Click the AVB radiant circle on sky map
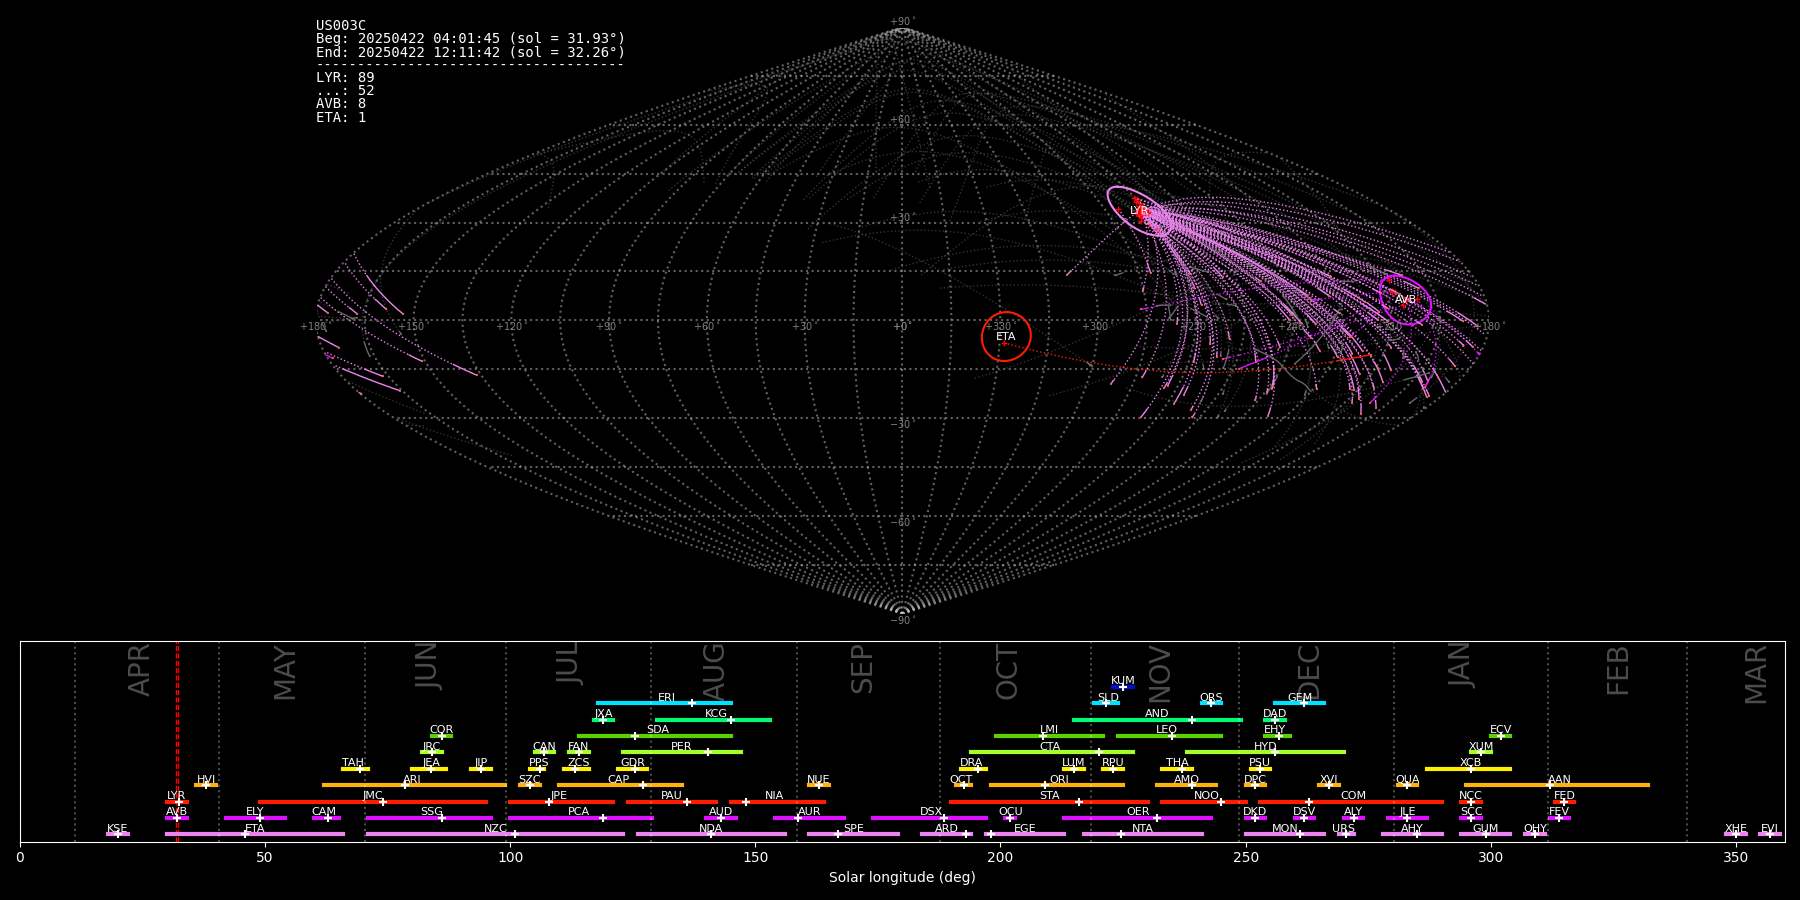The width and height of the screenshot is (1800, 900). coord(1405,299)
